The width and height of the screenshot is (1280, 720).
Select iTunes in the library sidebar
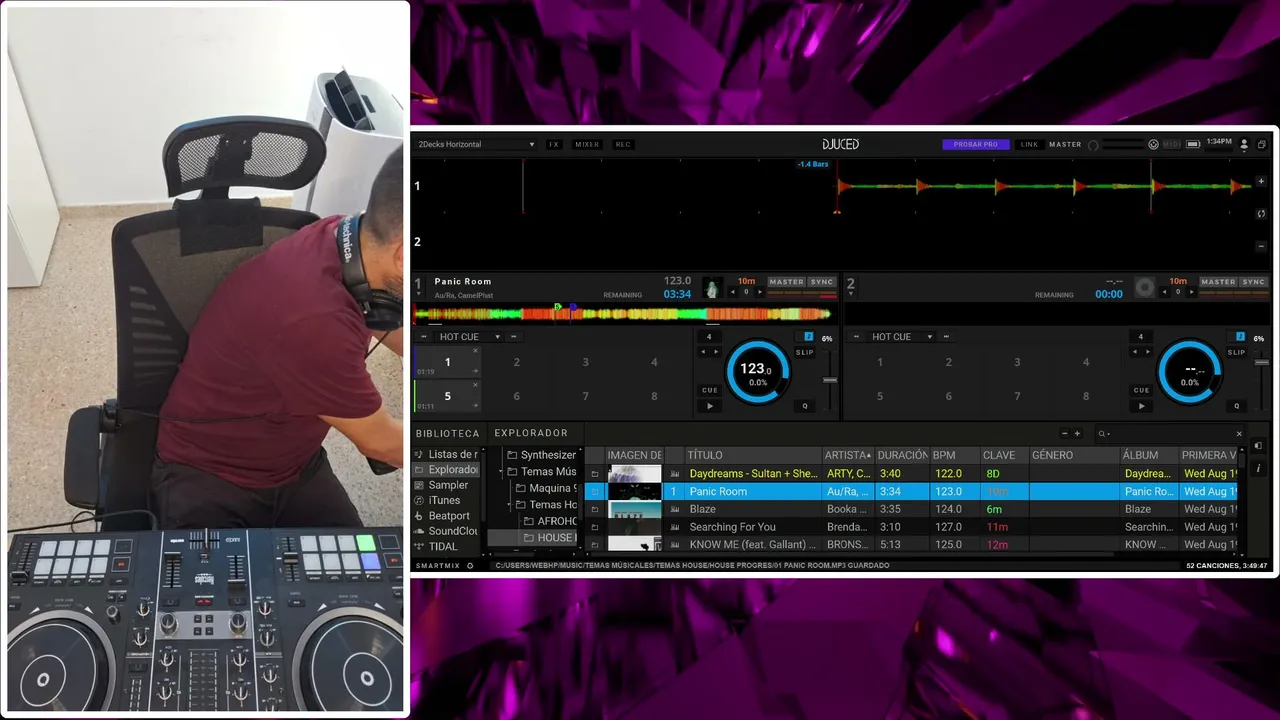tap(444, 500)
